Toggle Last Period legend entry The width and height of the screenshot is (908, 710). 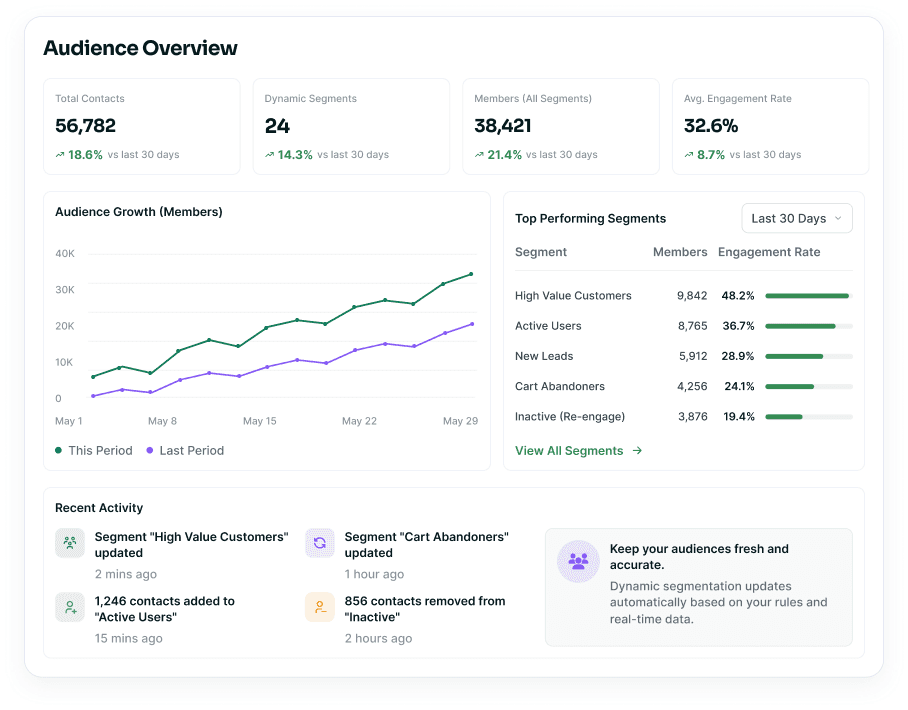[185, 451]
